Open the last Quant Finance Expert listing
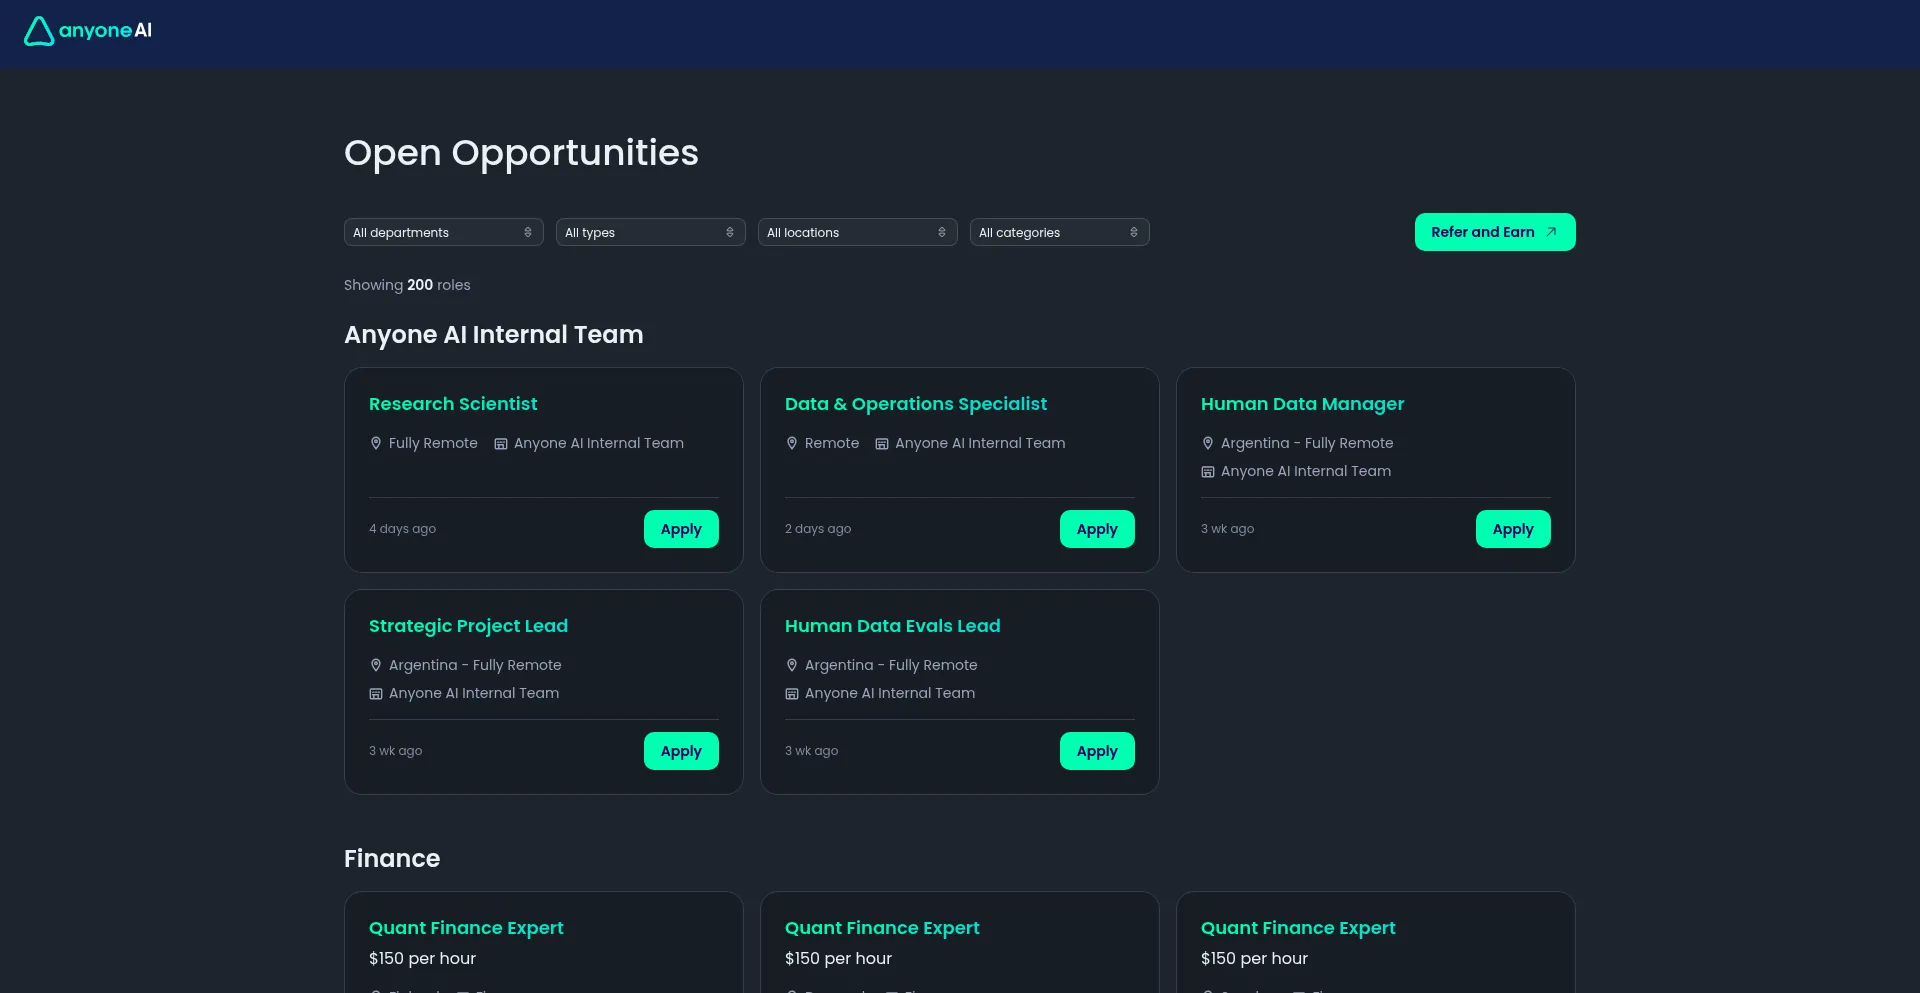 point(1298,928)
